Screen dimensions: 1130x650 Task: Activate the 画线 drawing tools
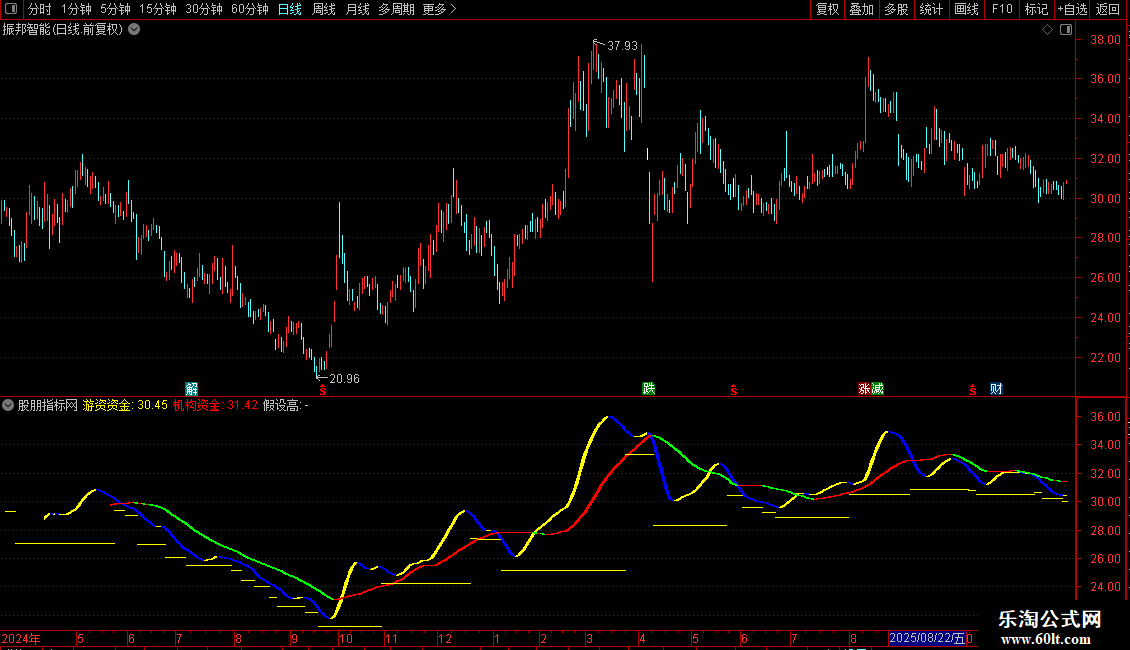(x=966, y=9)
